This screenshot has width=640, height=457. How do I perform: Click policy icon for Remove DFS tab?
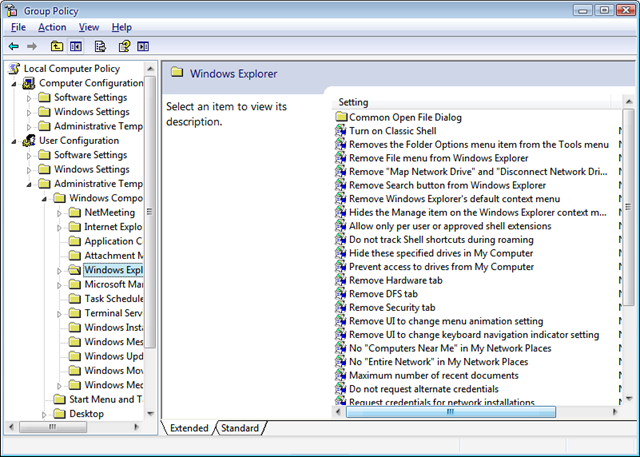[x=340, y=294]
